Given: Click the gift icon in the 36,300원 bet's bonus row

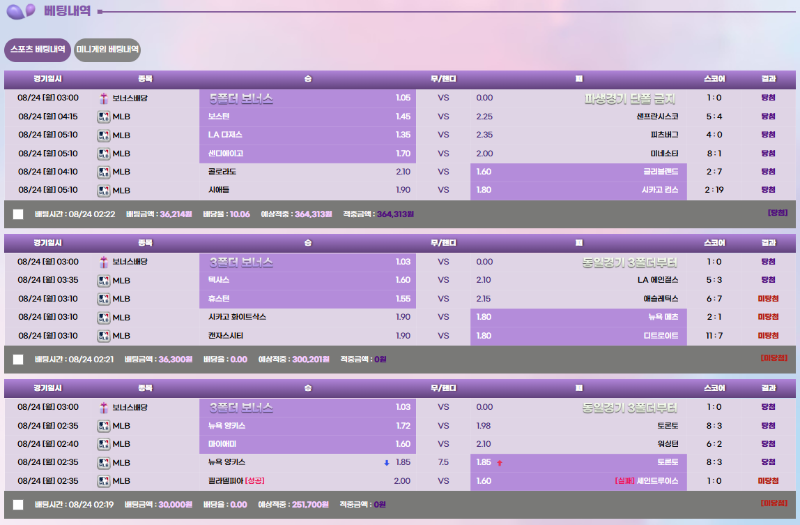Looking at the screenshot, I should coord(104,262).
